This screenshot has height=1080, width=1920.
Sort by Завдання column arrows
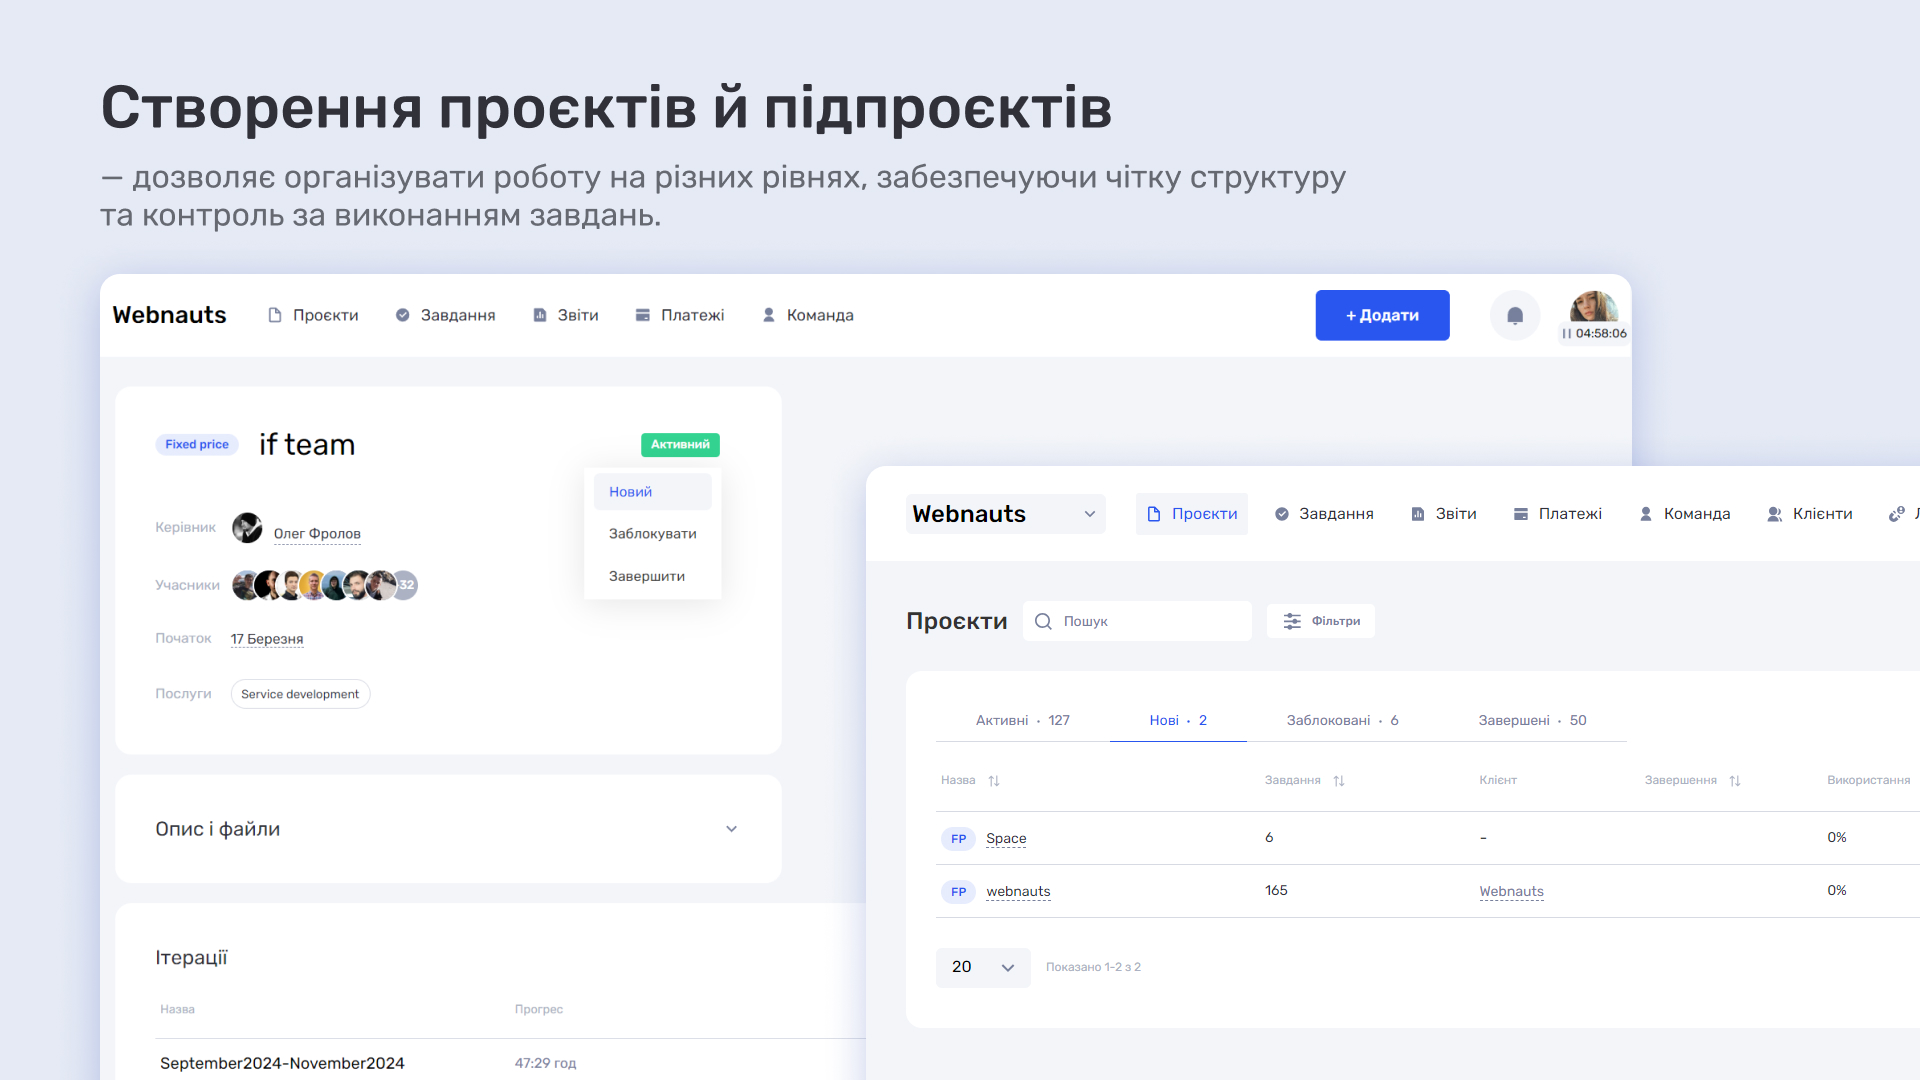(x=1339, y=781)
